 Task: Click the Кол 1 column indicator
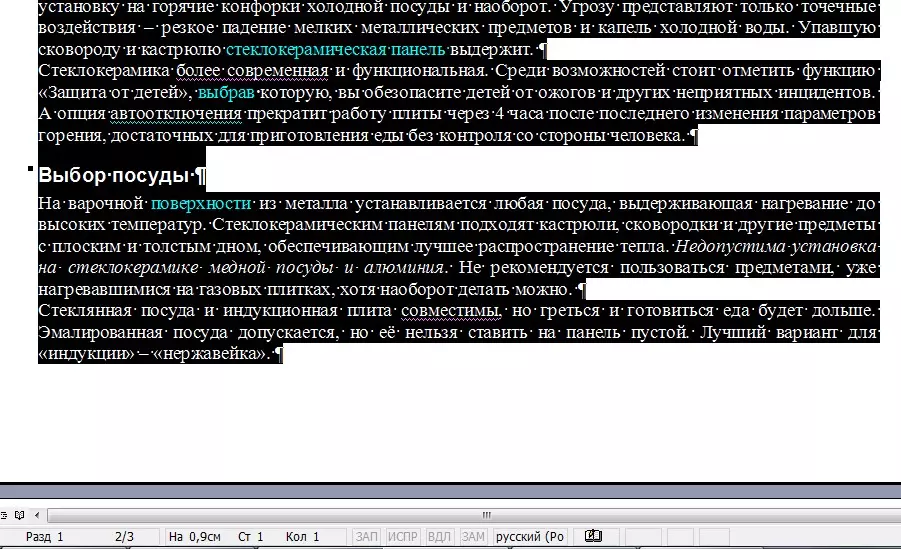(x=302, y=536)
